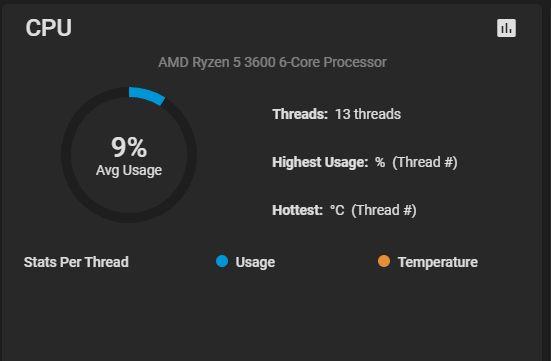
Task: Select the Hottest °C thread value
Action: pyautogui.click(x=373, y=210)
